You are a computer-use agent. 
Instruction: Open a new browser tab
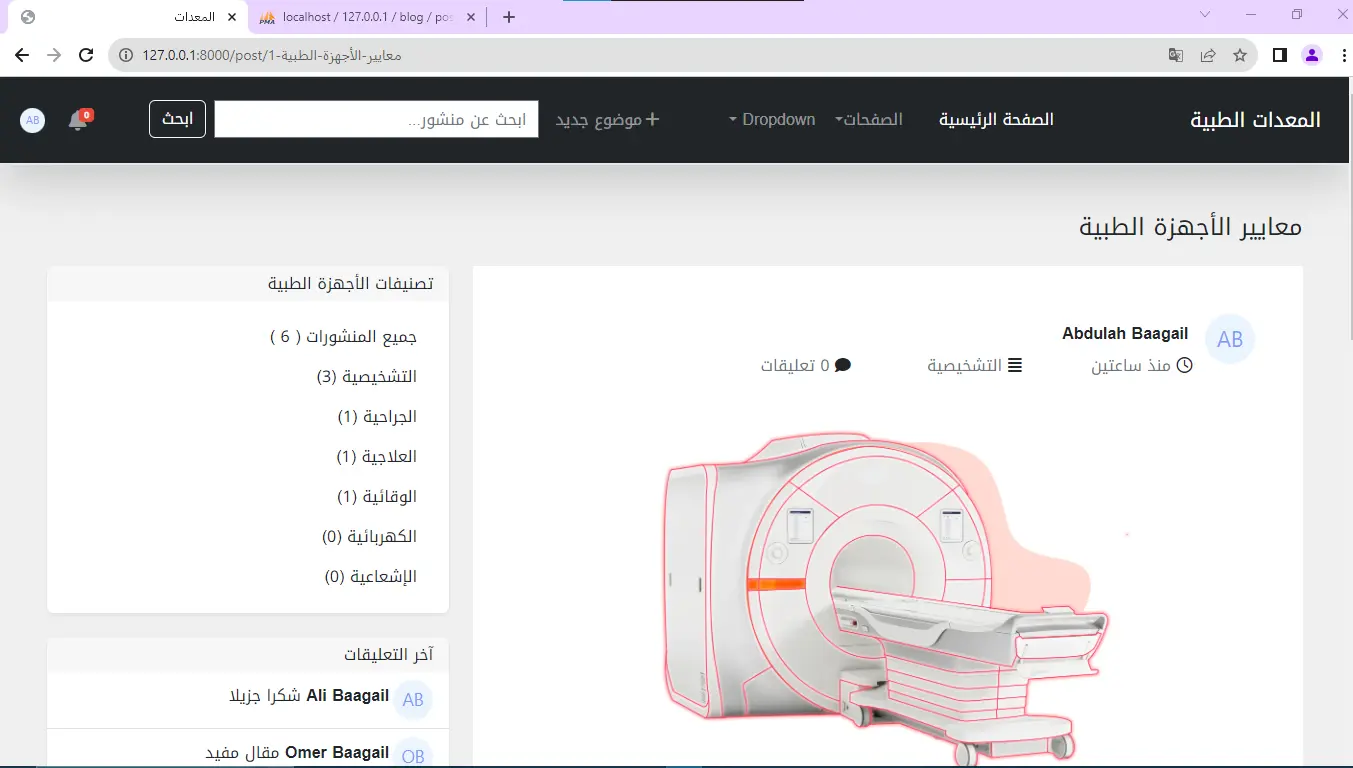509,17
